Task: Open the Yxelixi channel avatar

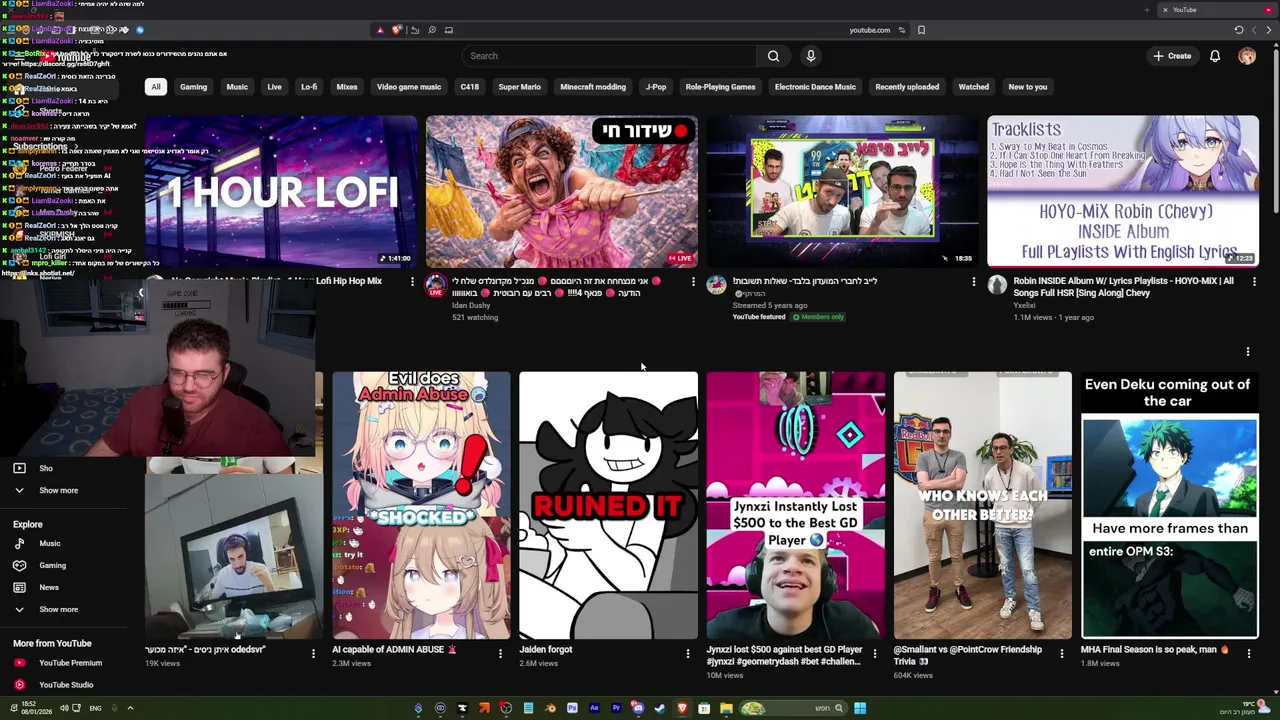Action: pos(997,286)
